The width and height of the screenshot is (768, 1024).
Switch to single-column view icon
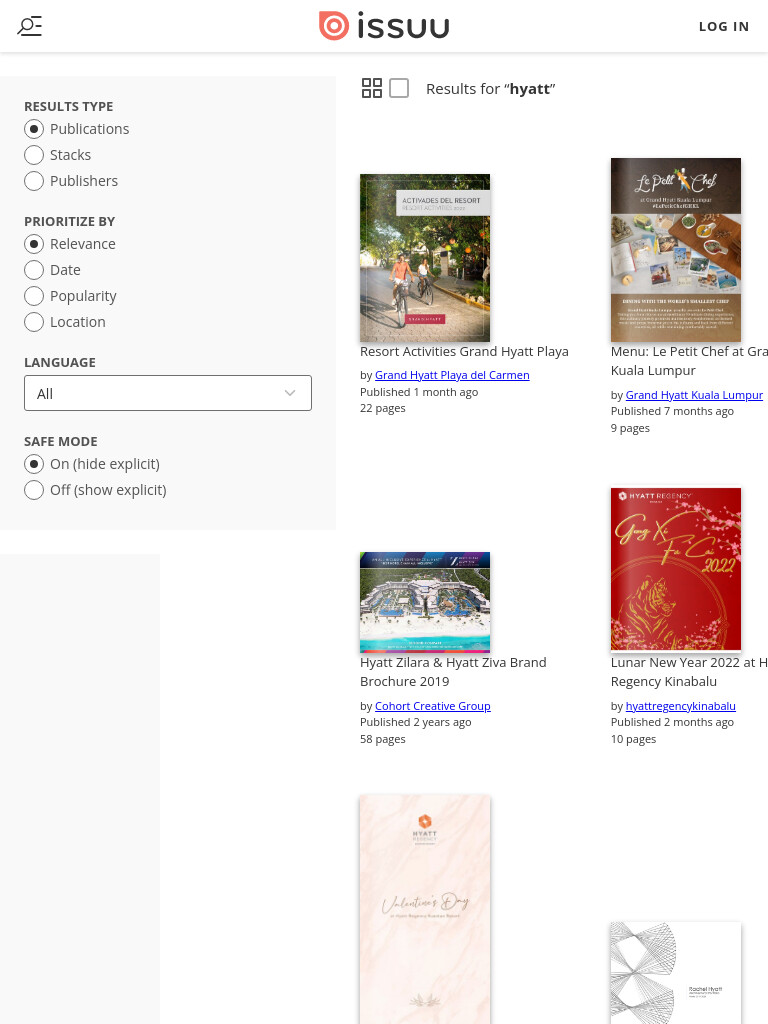click(x=399, y=88)
